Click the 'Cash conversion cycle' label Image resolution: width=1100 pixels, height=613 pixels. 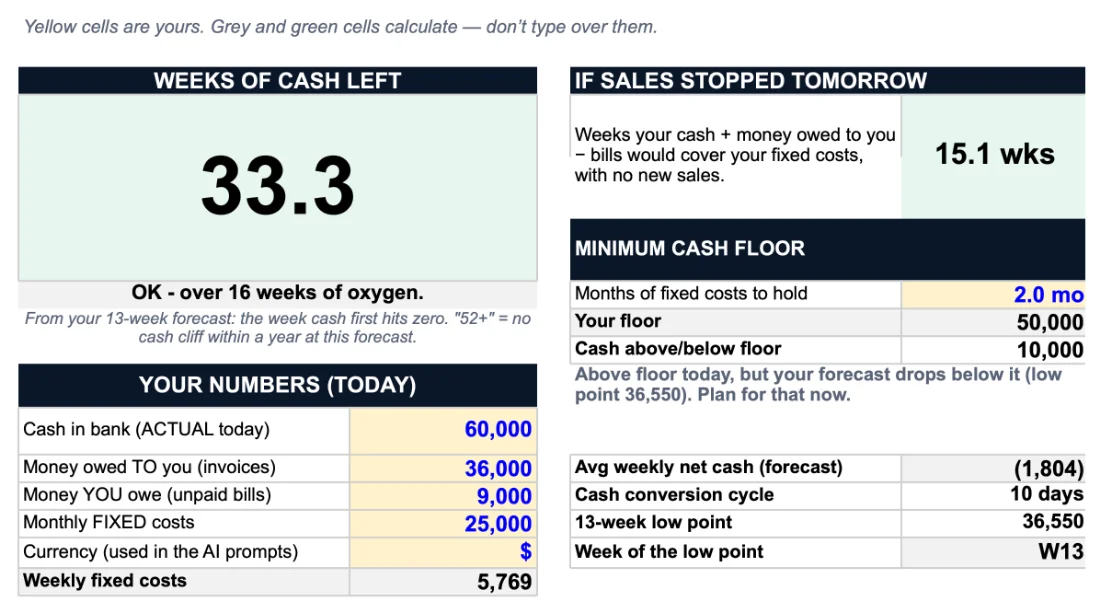pyautogui.click(x=674, y=494)
